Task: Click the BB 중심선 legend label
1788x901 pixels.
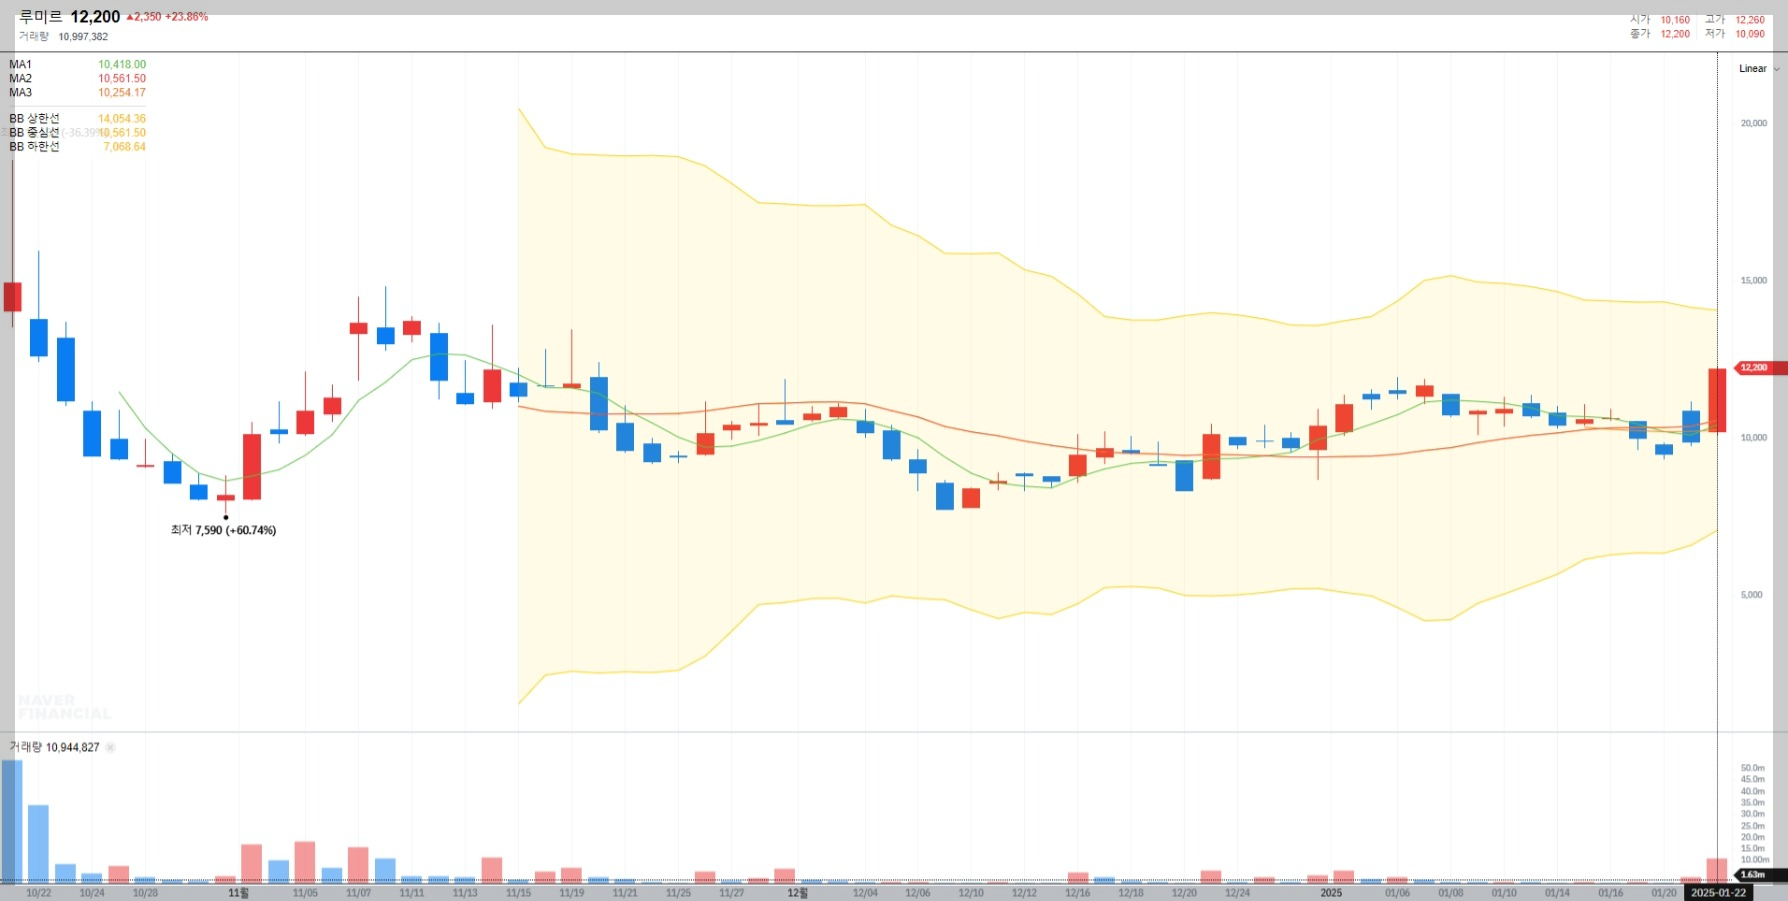Action: 35,132
